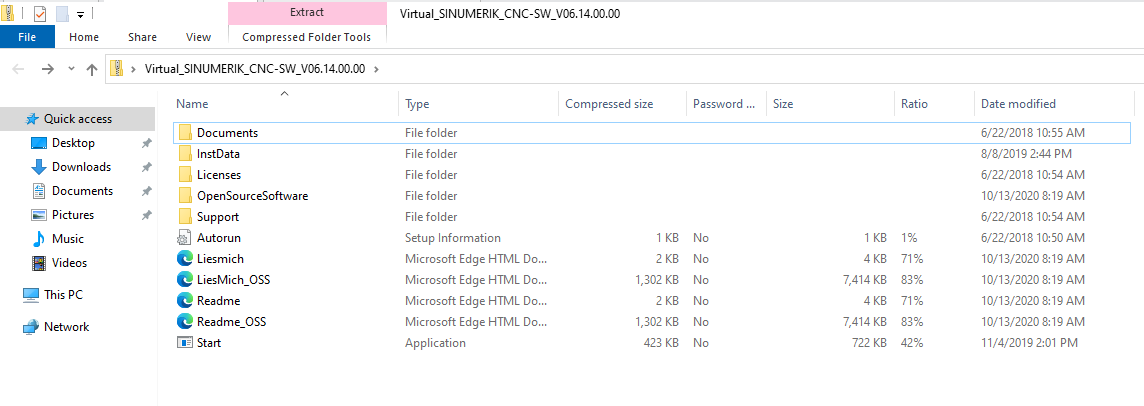Click the Forward navigation arrow
Screen dimensions: 1144x406
pyautogui.click(x=47, y=69)
